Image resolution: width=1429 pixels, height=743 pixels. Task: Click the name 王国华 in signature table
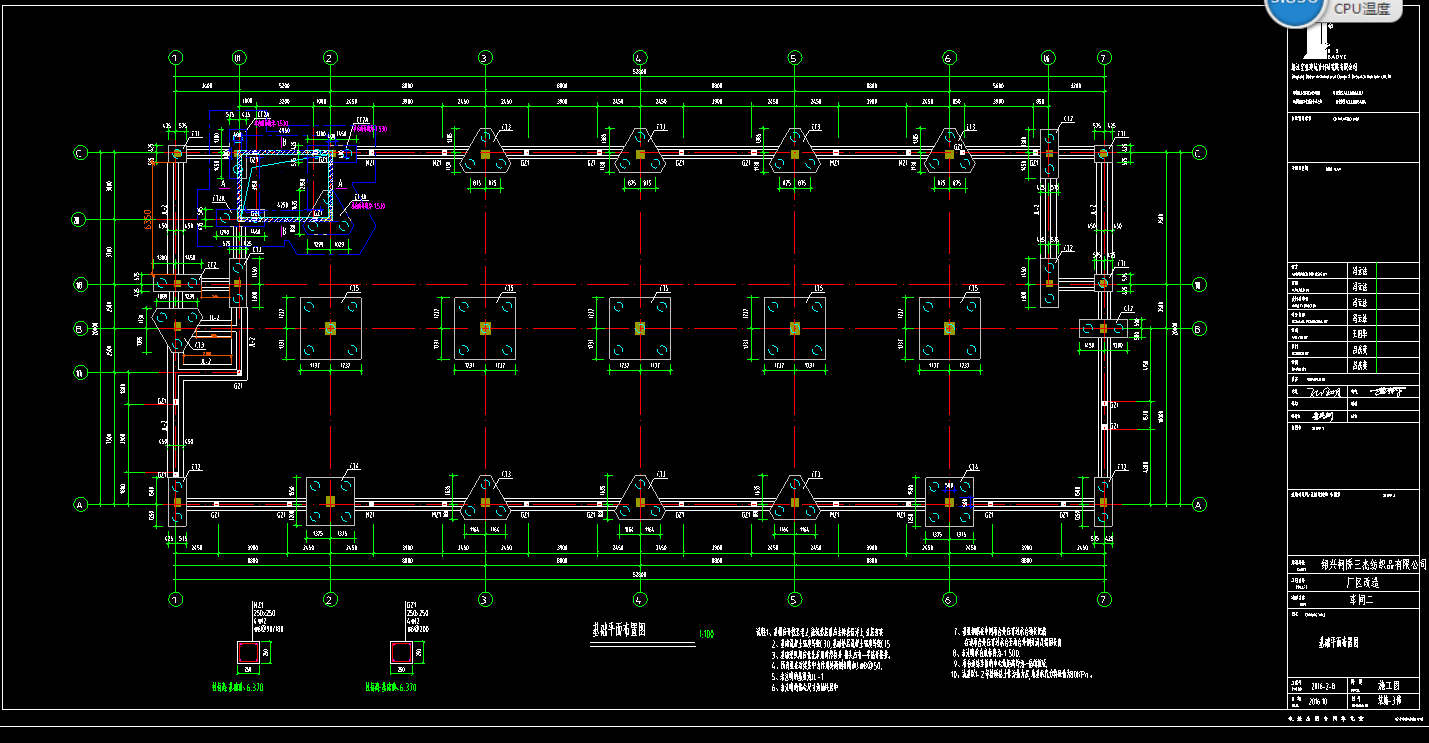pos(1360,334)
